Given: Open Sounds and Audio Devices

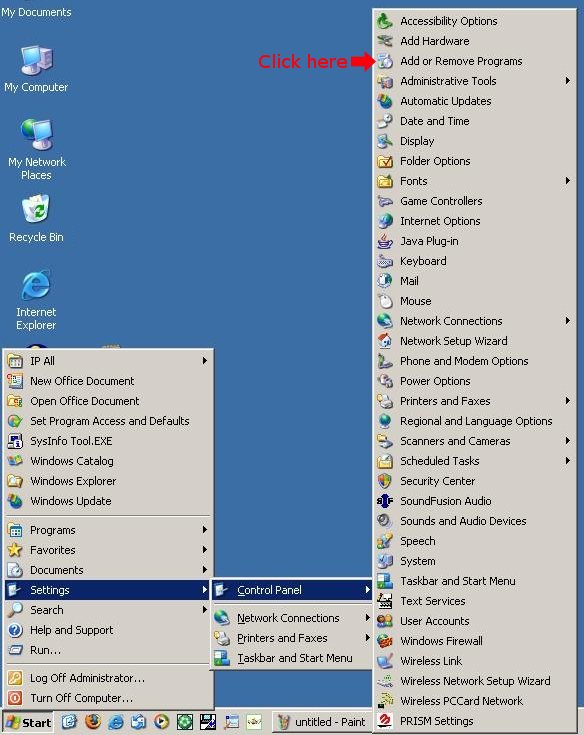Looking at the screenshot, I should [475, 521].
